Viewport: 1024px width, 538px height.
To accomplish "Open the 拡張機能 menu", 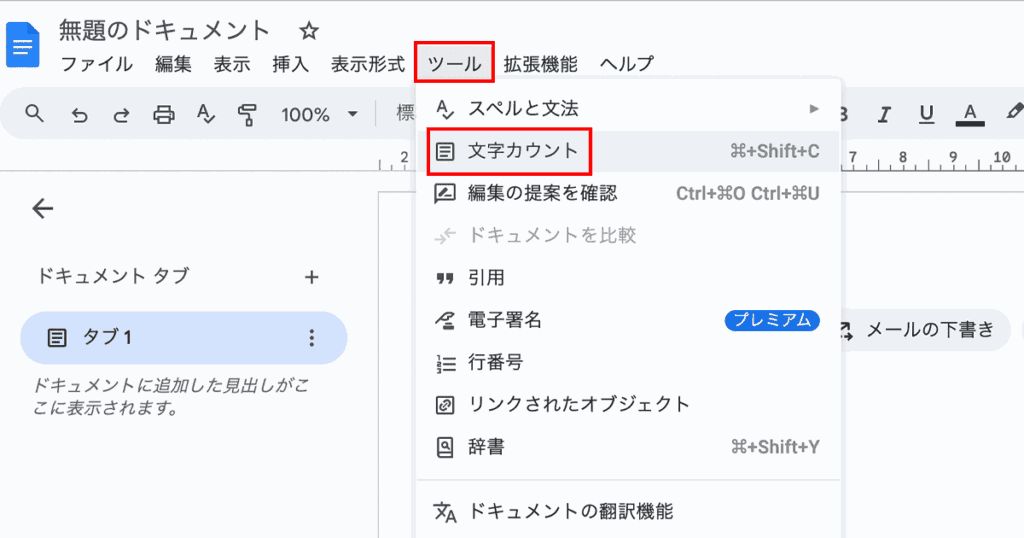I will click(540, 64).
